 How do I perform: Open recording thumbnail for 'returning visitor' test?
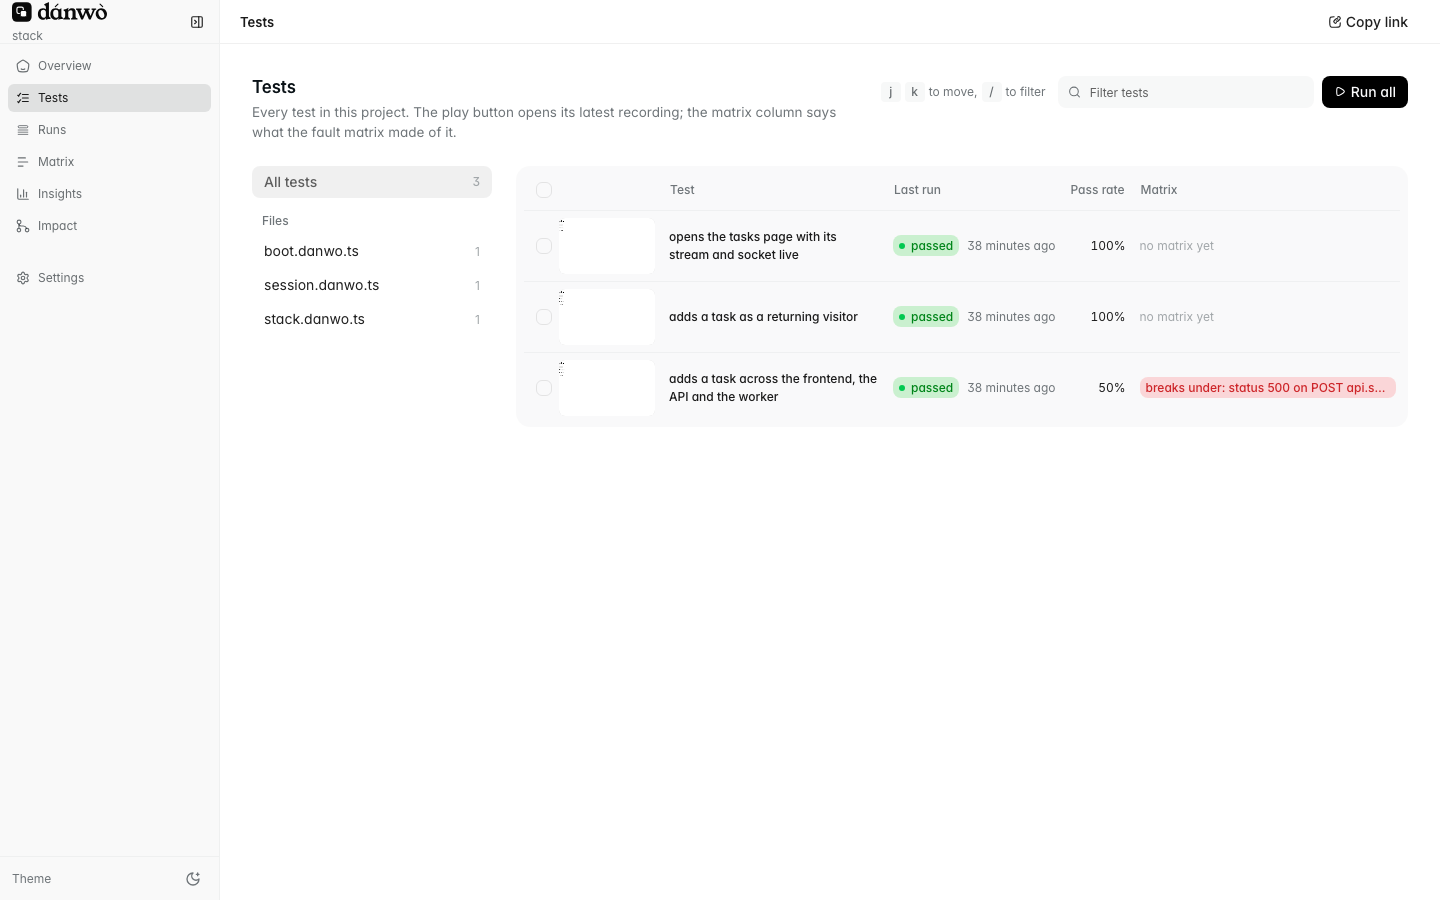[x=607, y=317]
